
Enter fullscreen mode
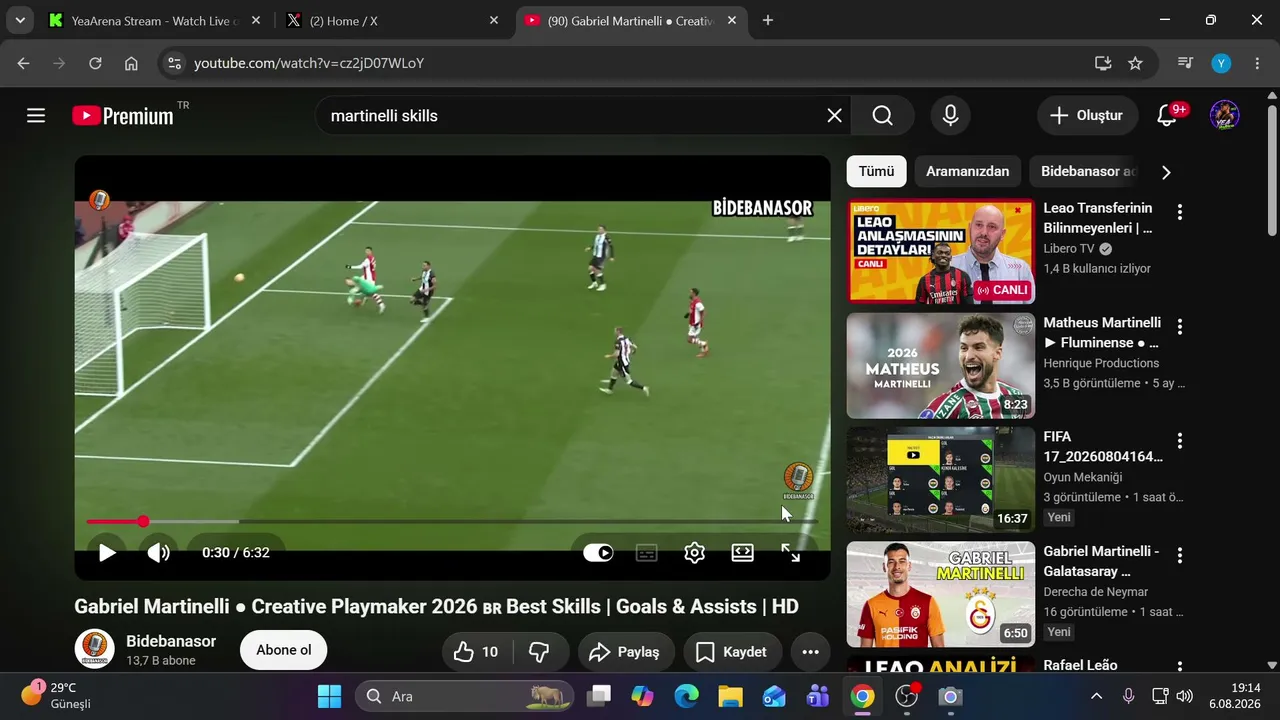click(790, 553)
